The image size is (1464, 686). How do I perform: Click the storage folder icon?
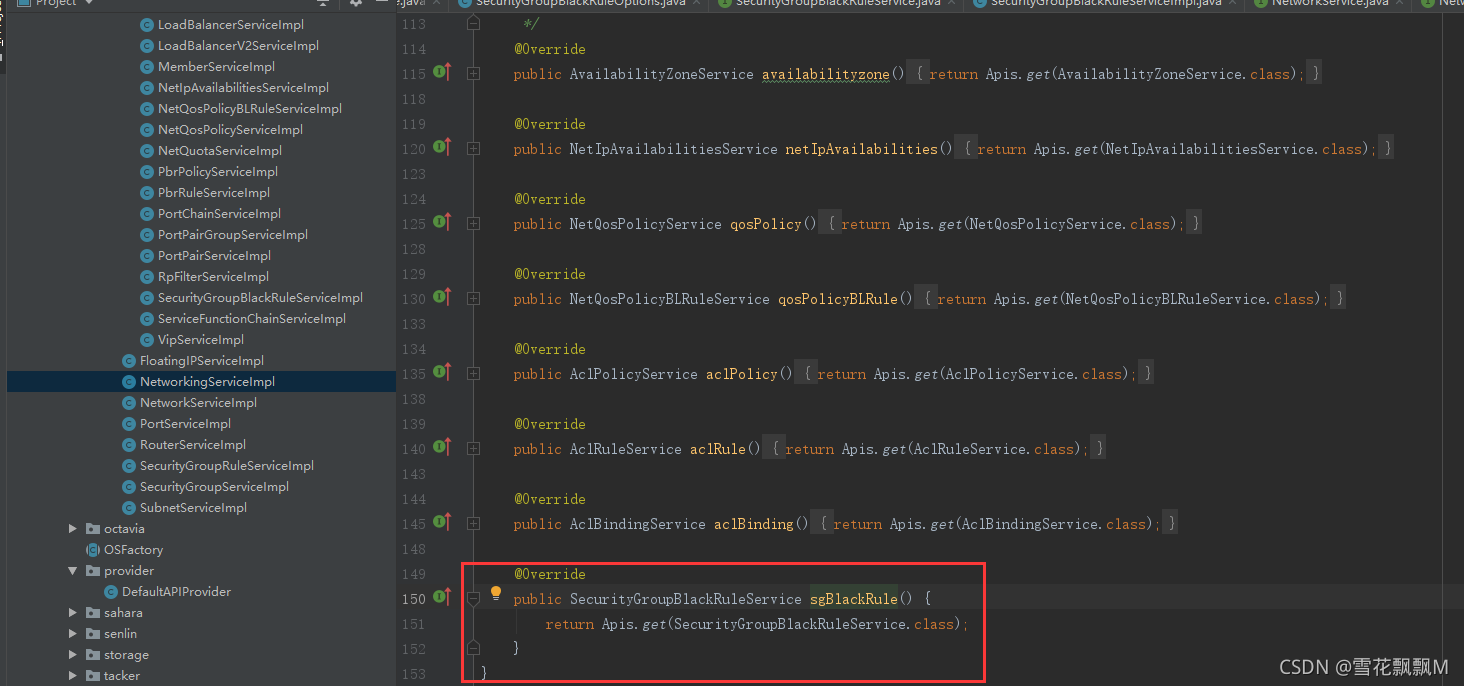[x=93, y=655]
